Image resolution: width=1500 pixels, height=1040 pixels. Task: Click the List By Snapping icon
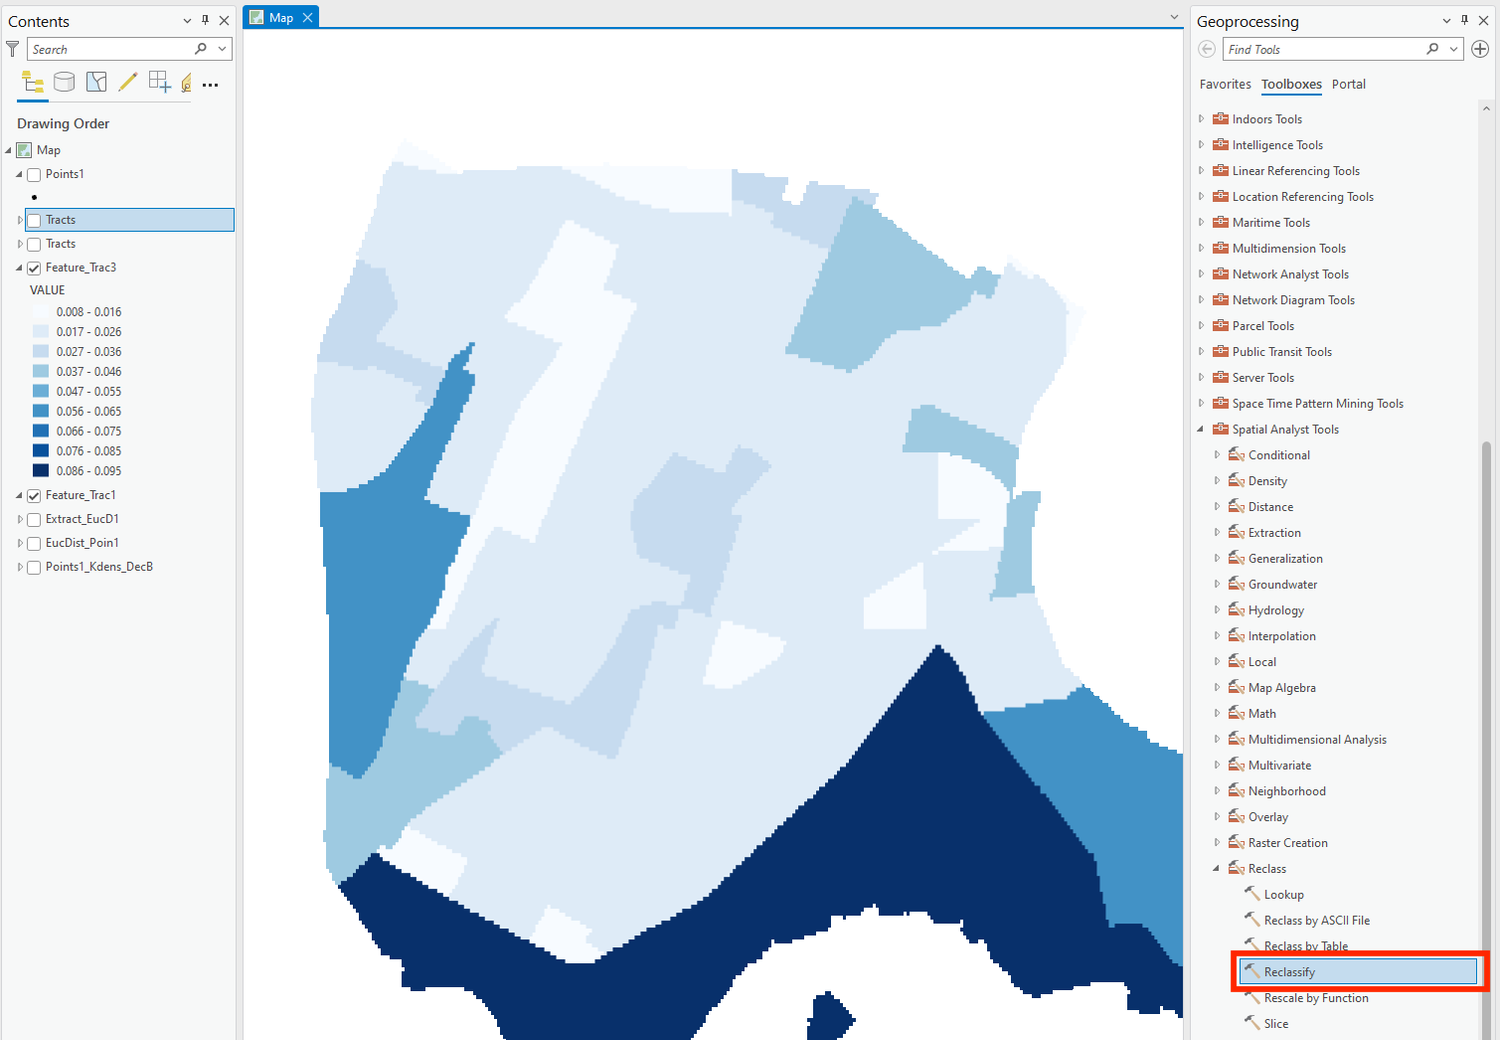coord(159,82)
